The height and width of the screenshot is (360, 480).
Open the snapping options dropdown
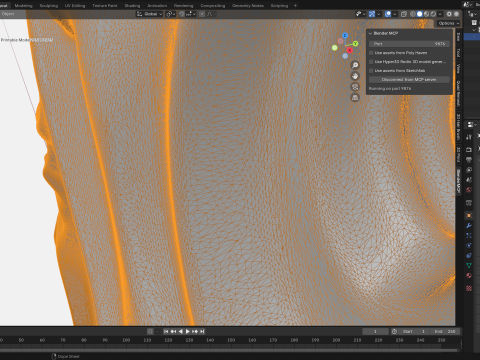click(x=191, y=14)
